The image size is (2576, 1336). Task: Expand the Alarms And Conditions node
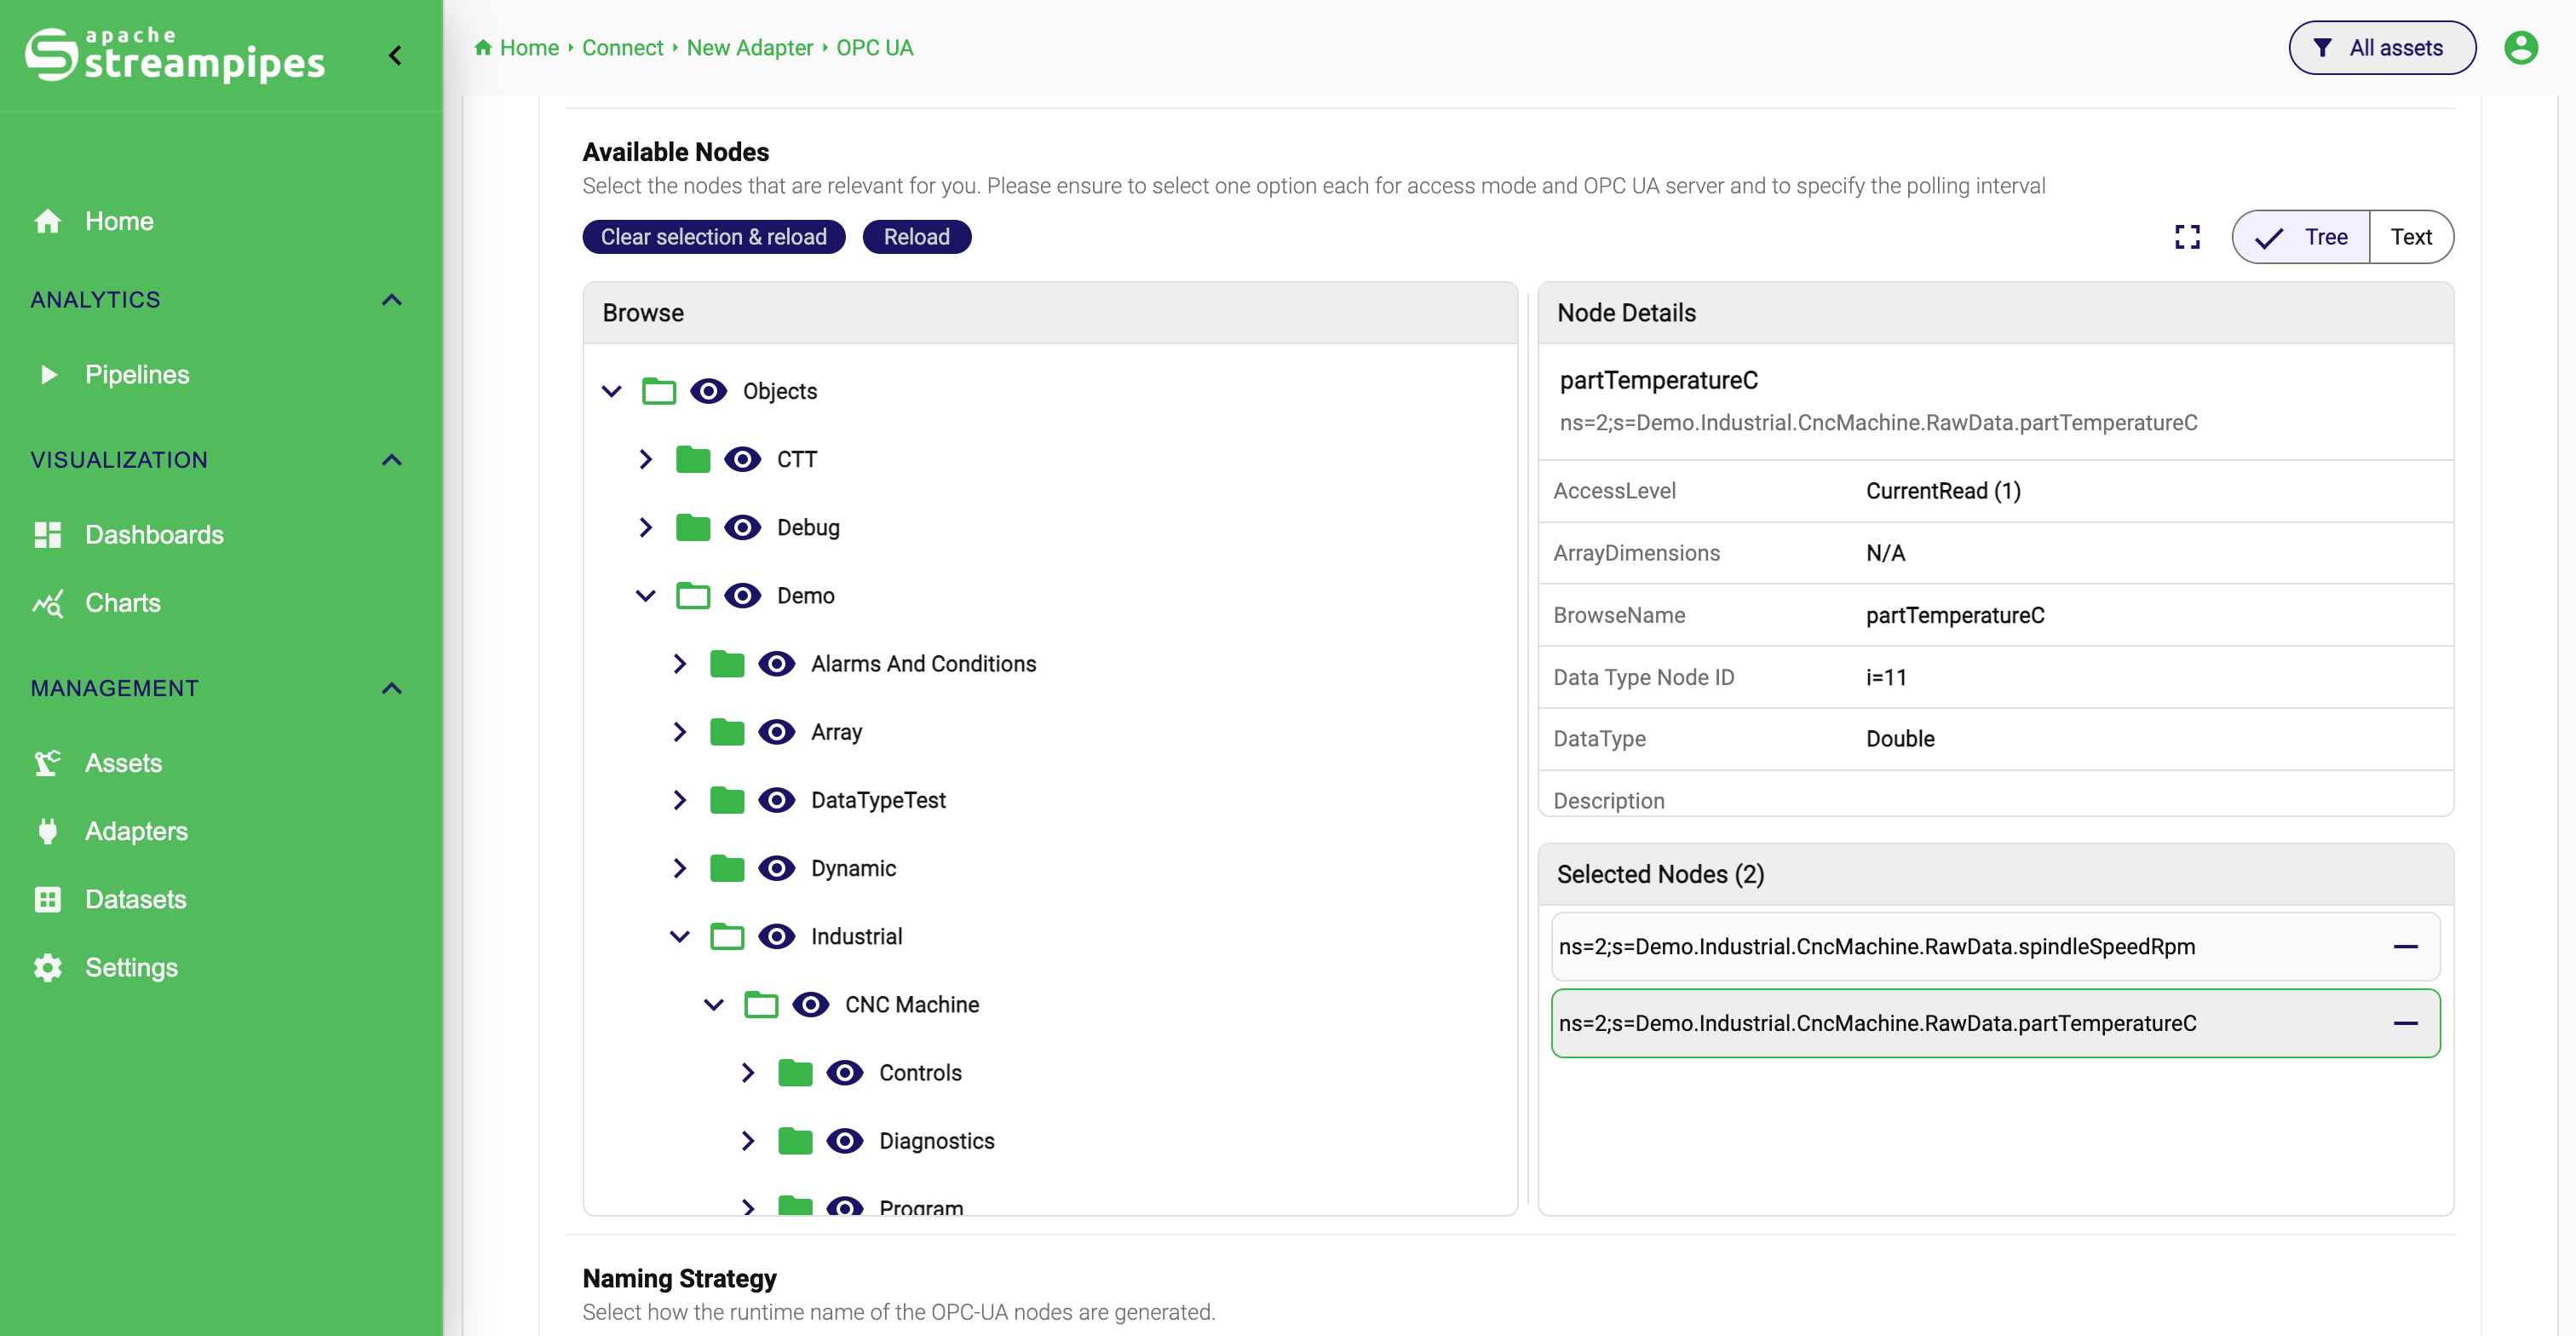[679, 664]
